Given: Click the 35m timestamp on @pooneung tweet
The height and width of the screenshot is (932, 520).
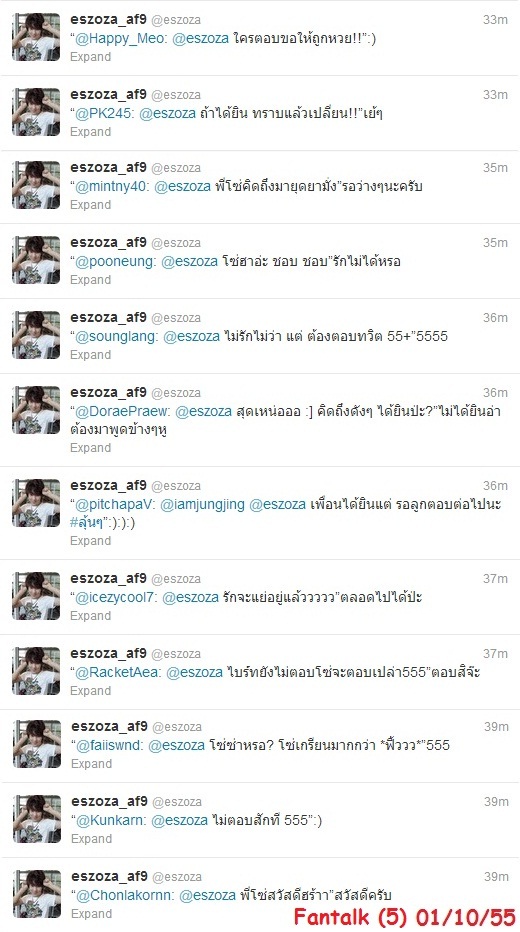Looking at the screenshot, I should pos(495,243).
